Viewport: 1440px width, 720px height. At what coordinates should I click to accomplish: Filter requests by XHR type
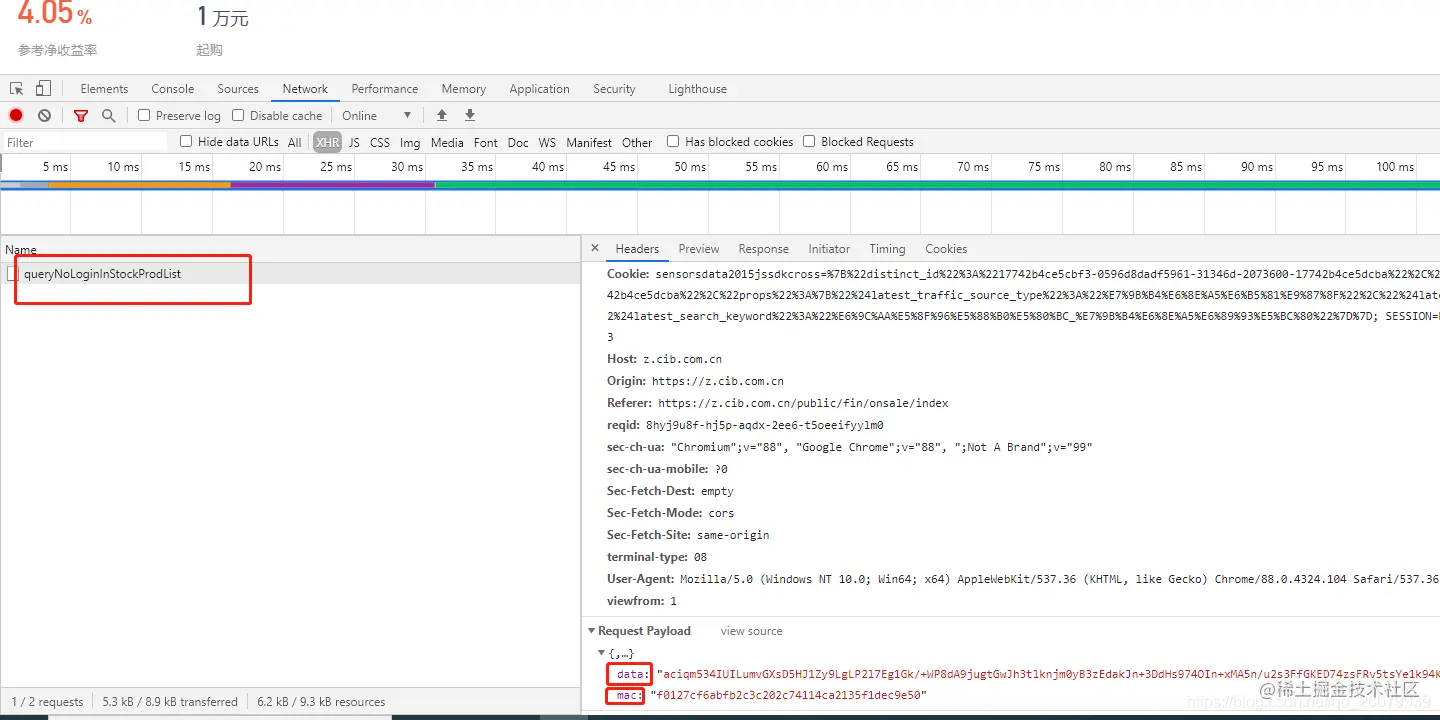328,142
